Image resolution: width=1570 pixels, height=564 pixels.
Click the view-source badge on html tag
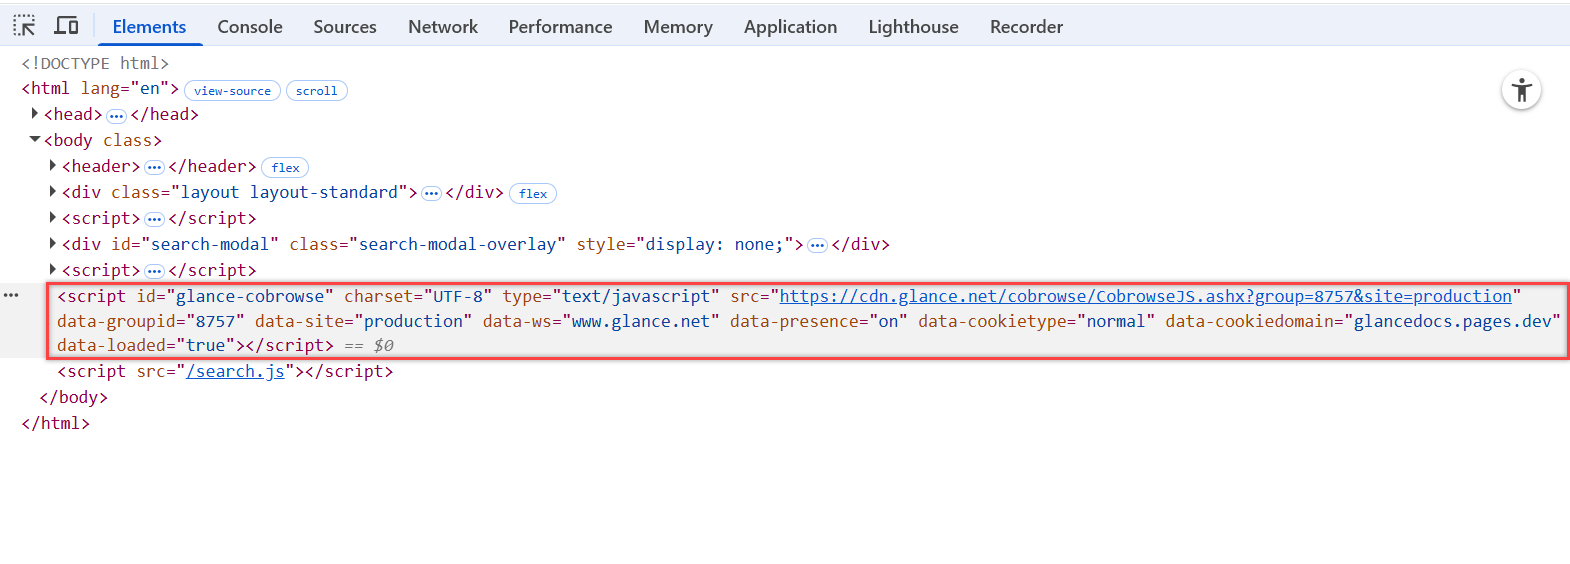[x=232, y=91]
